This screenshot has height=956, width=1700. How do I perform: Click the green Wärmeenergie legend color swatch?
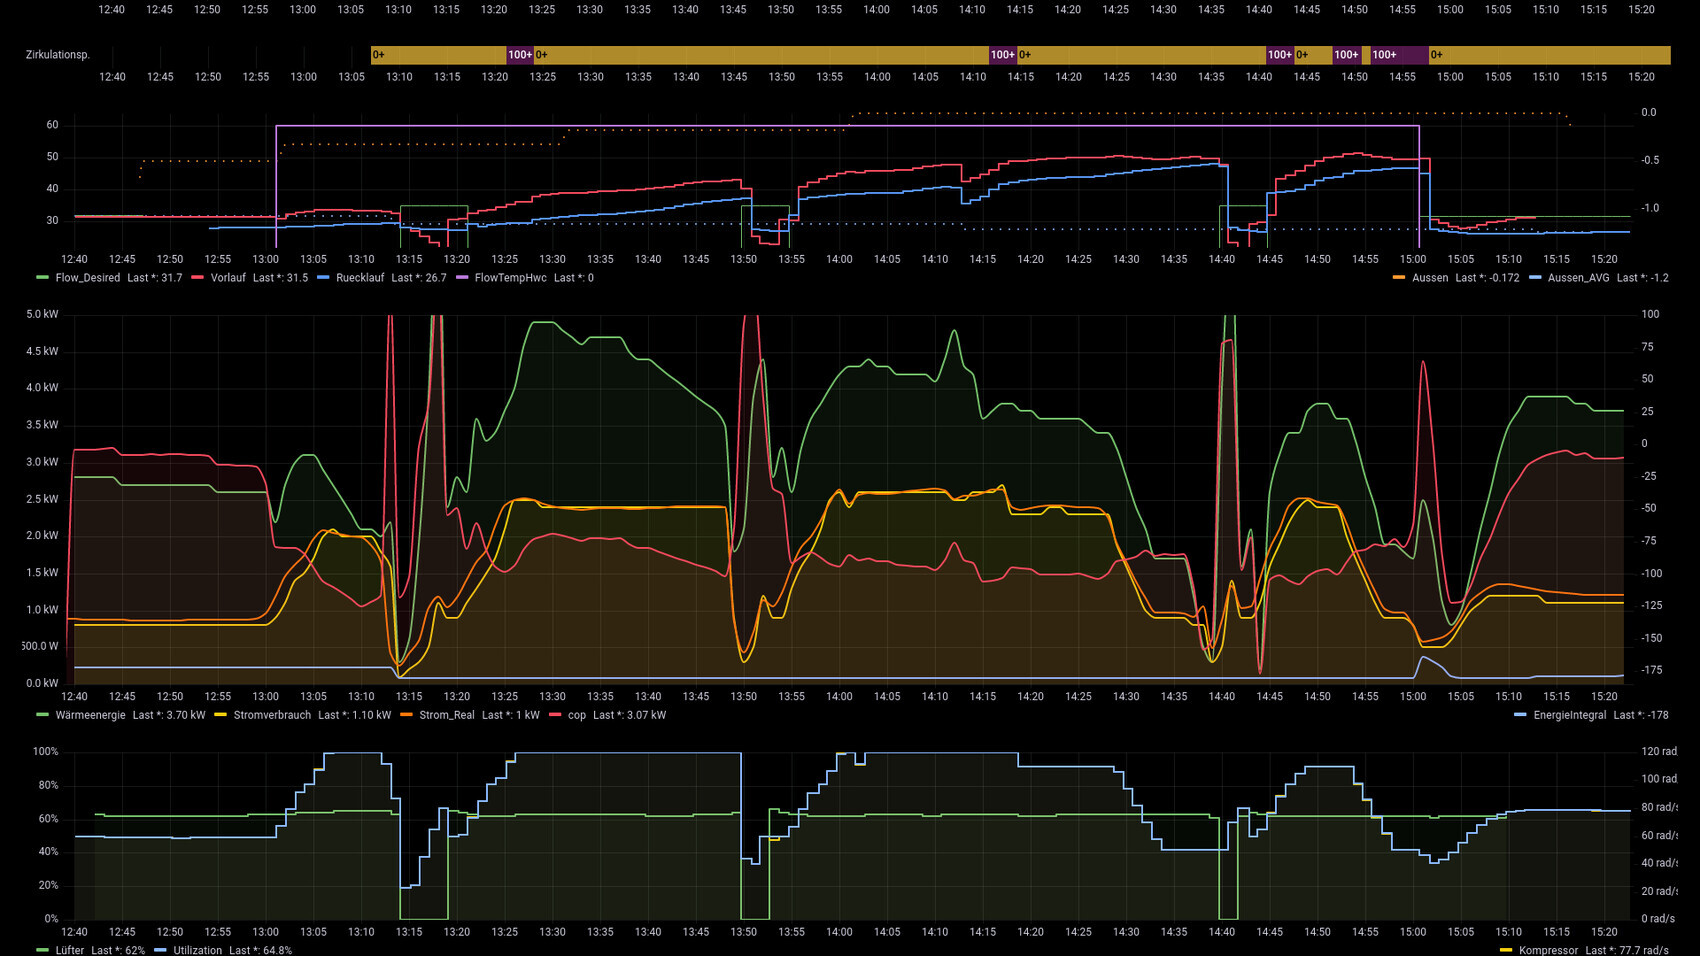pos(42,715)
